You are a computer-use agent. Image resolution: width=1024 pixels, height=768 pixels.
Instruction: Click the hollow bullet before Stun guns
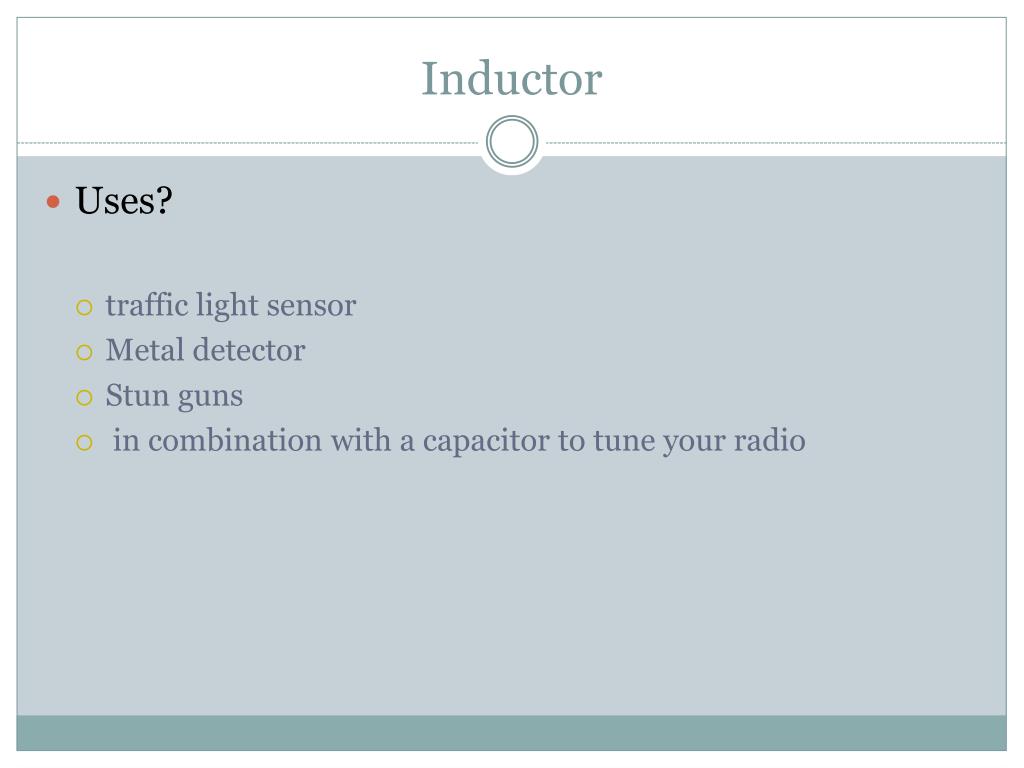[x=84, y=398]
